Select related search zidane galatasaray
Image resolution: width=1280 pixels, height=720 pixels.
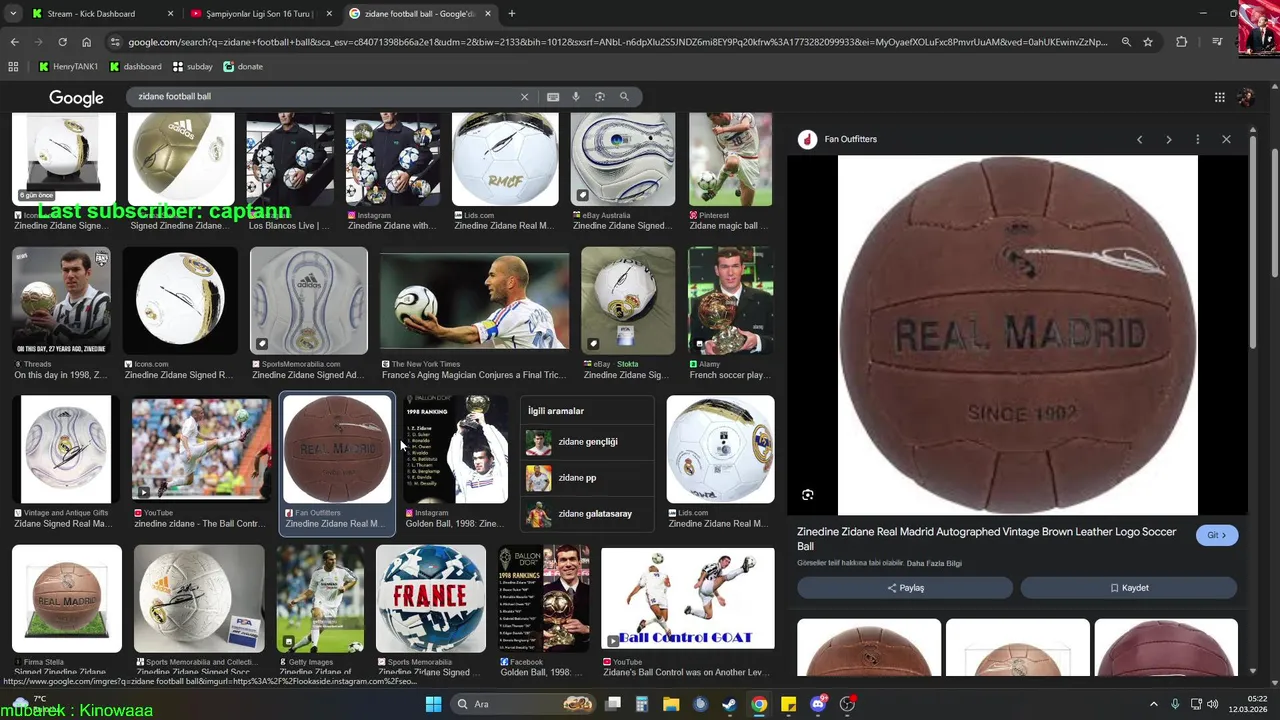[587, 514]
